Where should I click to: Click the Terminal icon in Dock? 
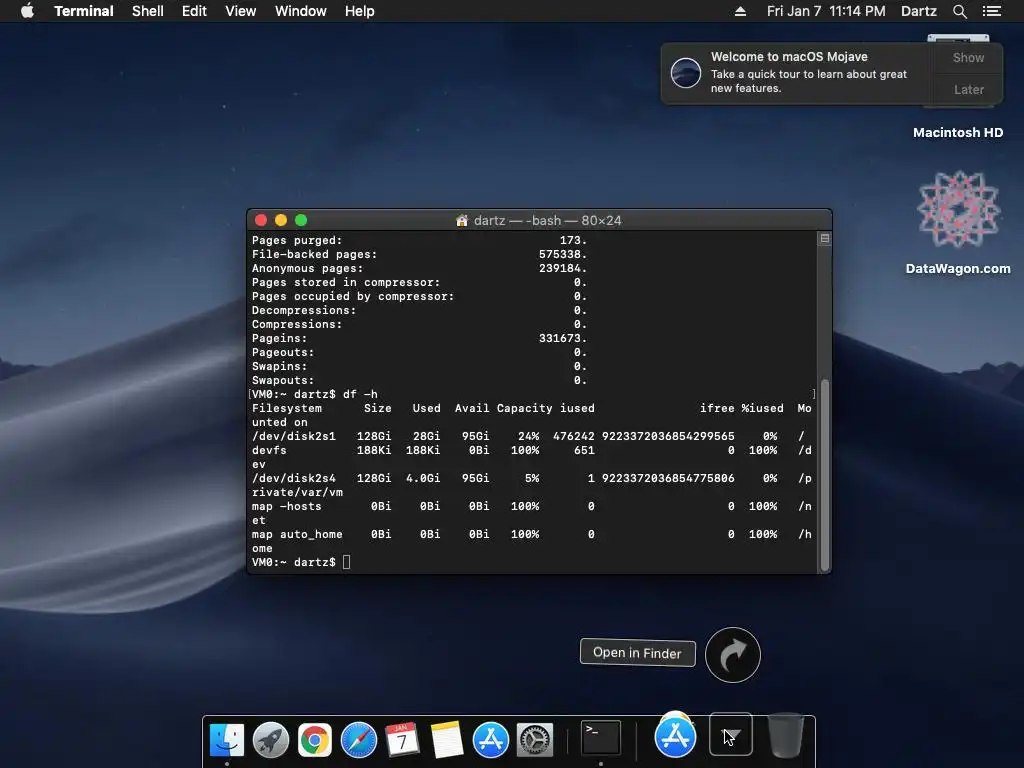pos(601,737)
